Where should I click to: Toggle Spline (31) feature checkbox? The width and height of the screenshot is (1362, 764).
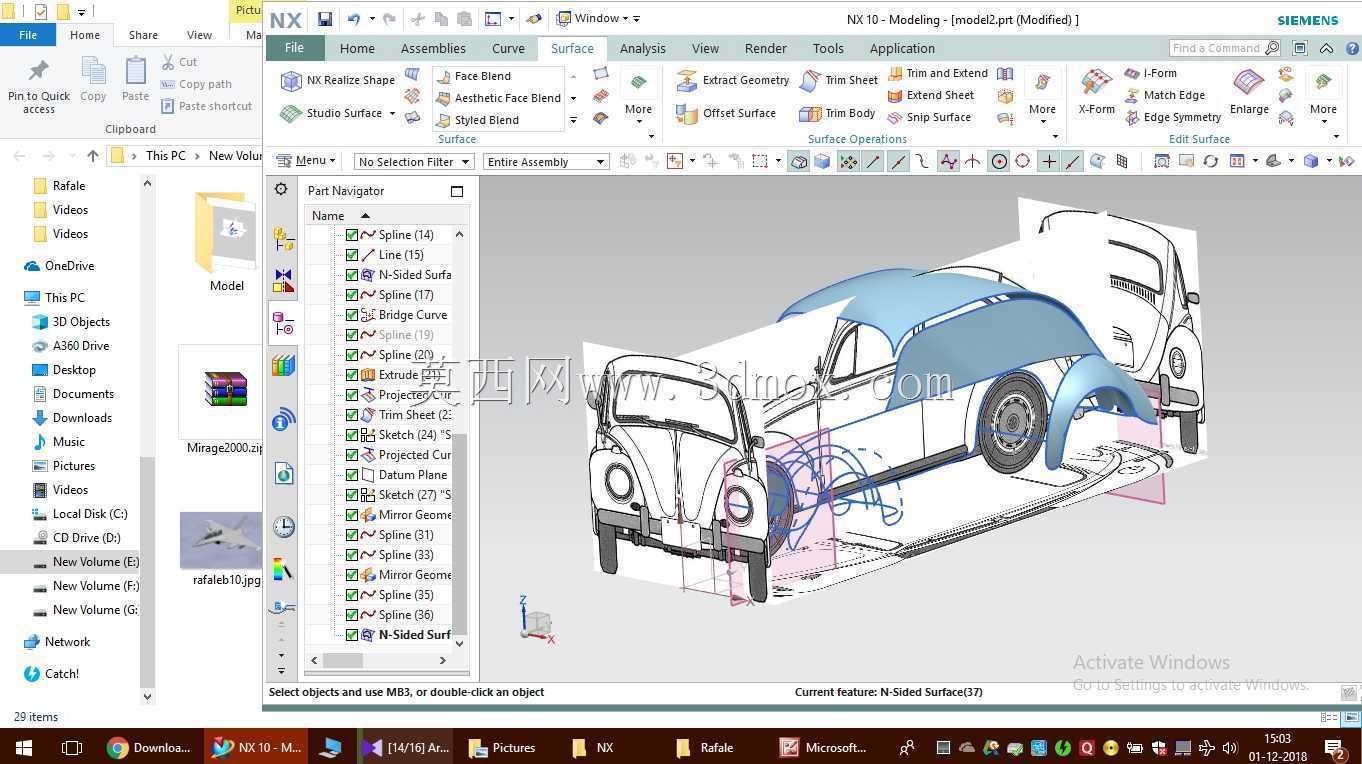352,535
